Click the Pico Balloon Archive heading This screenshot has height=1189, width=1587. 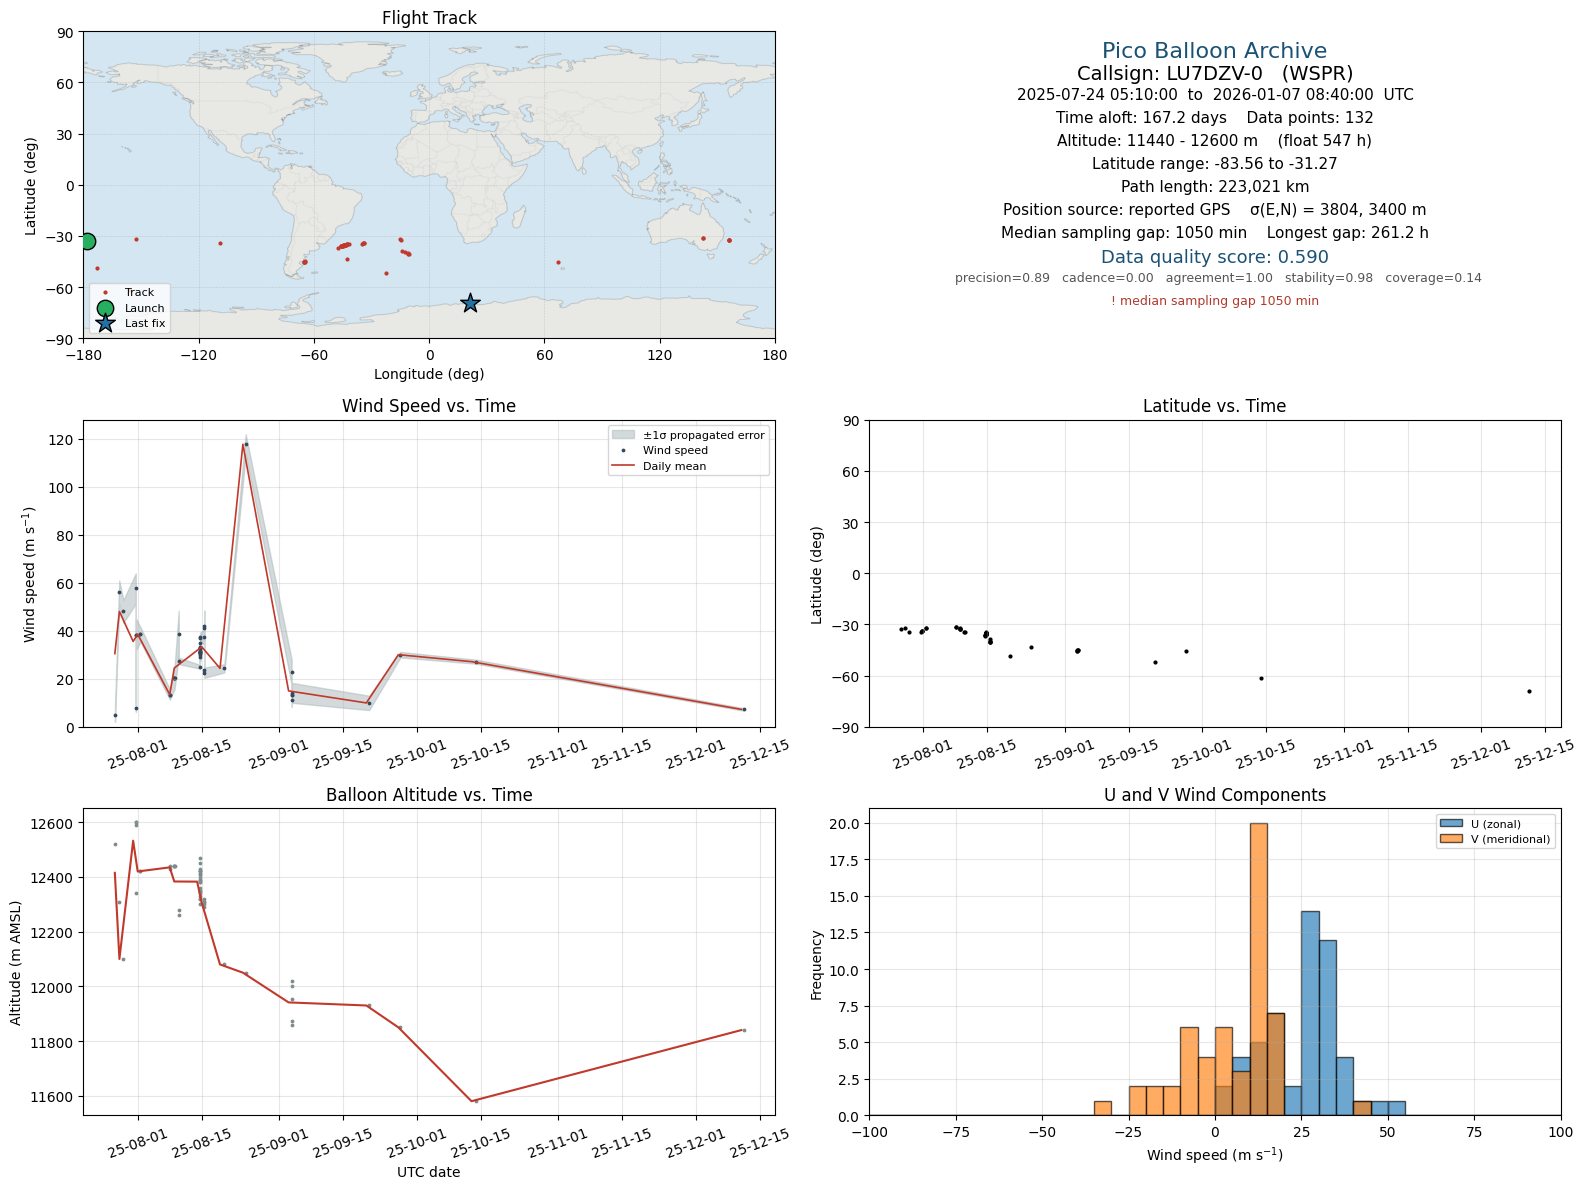coord(1214,51)
